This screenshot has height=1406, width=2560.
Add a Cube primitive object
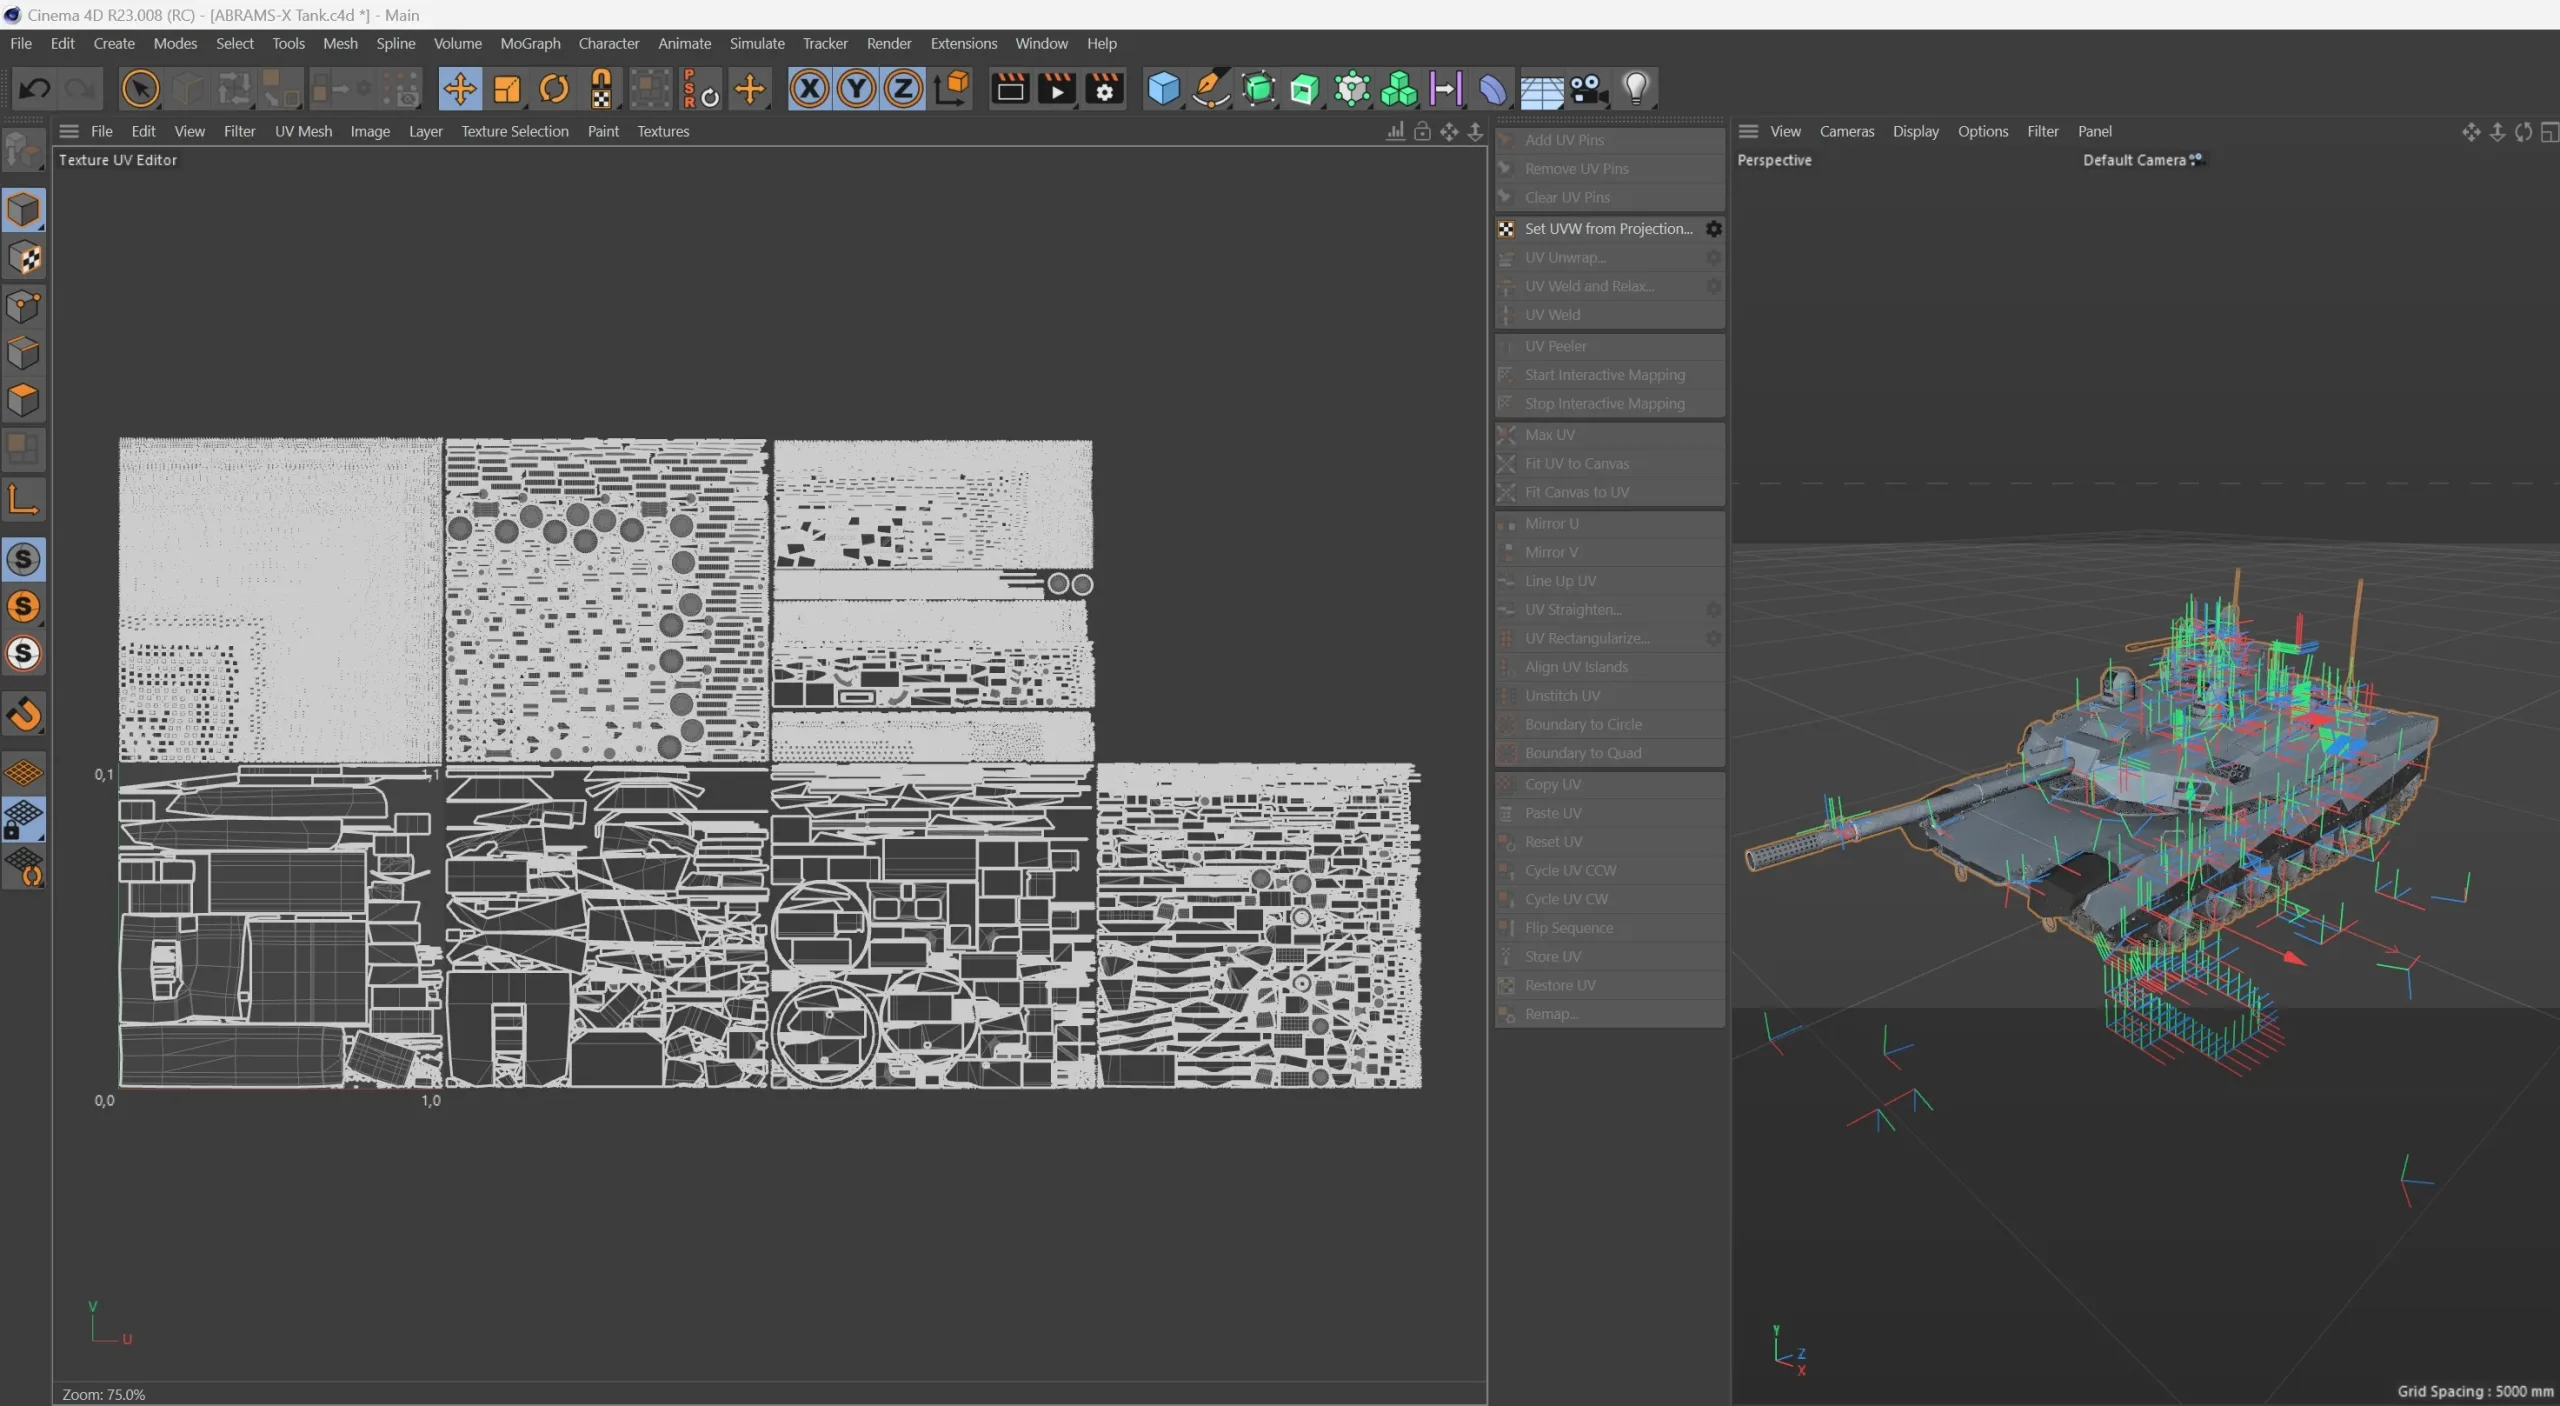click(x=1163, y=89)
